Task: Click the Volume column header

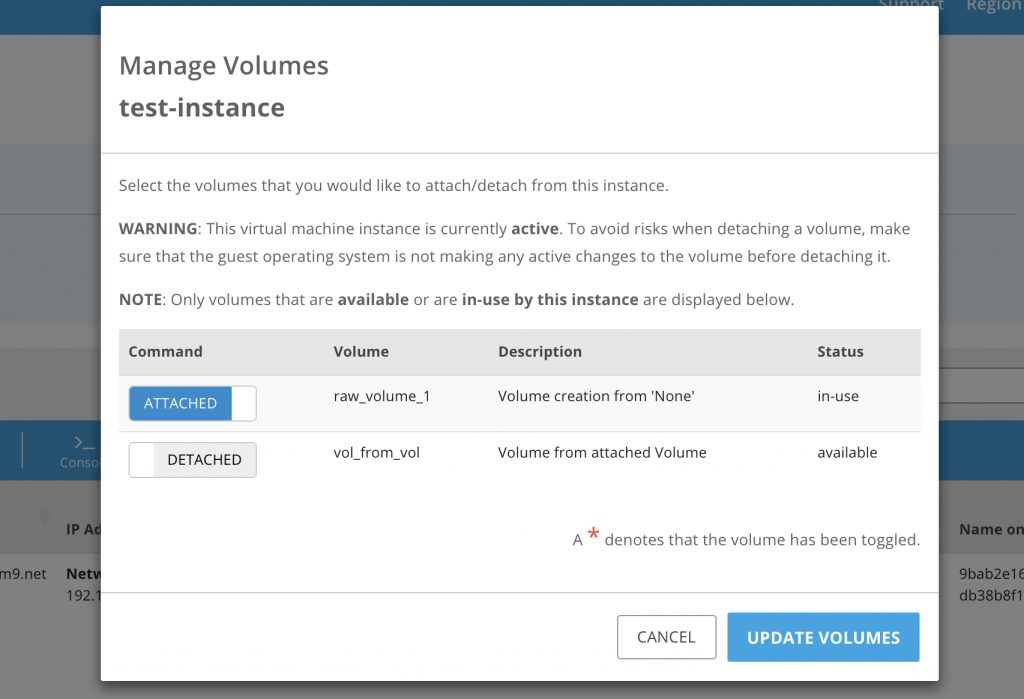Action: (x=361, y=352)
